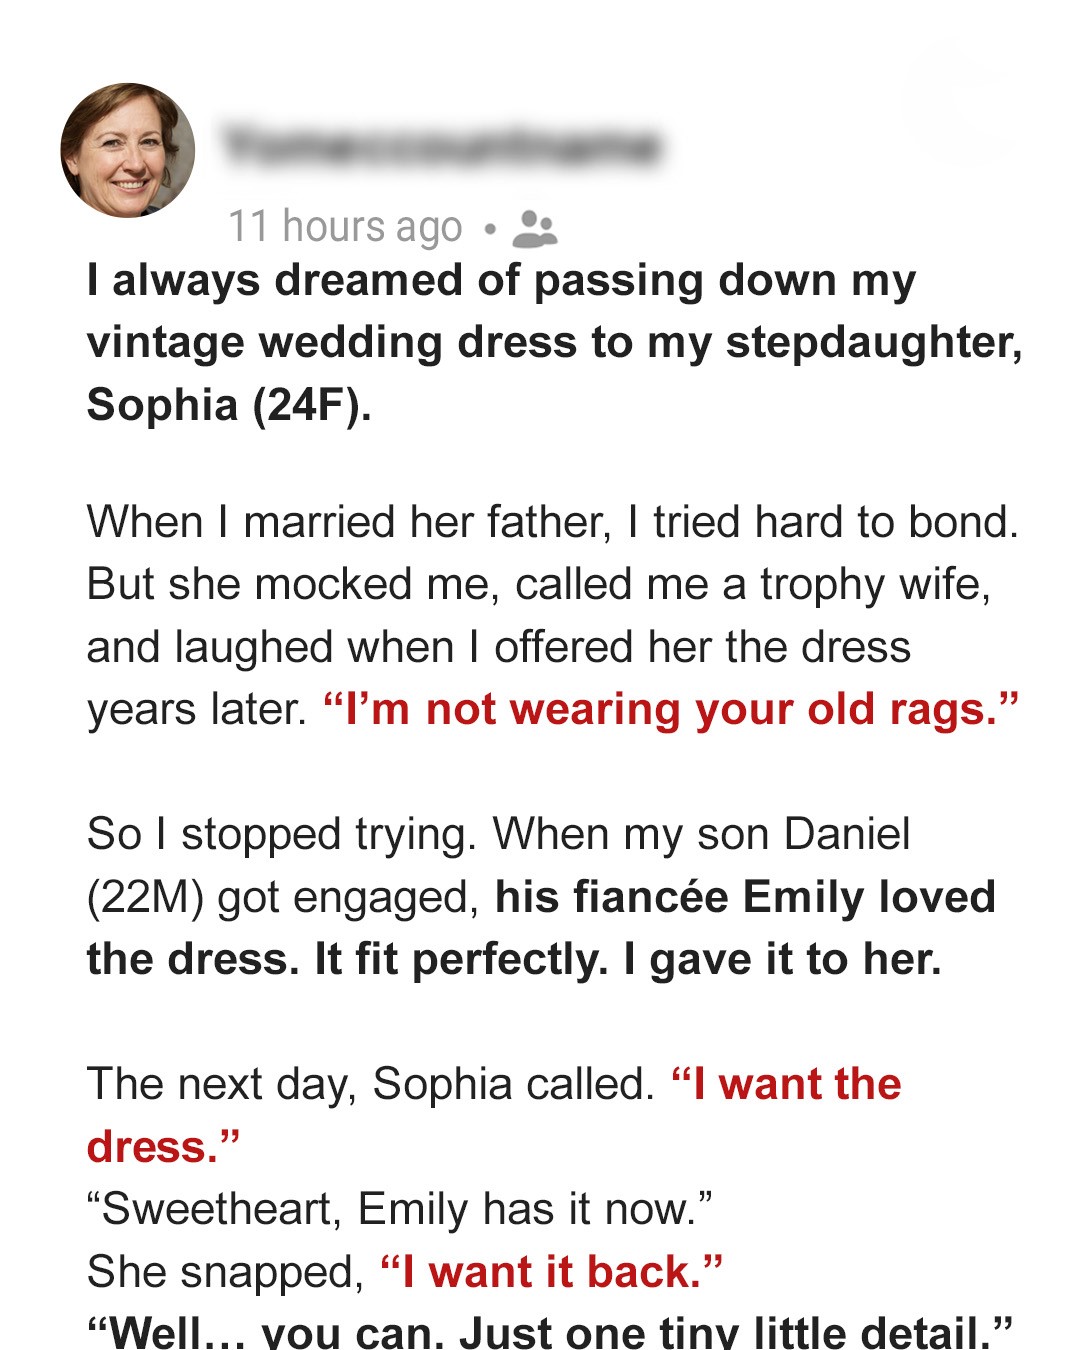Click the name "Sophia (24F)."
The image size is (1080, 1350).
coord(229,404)
